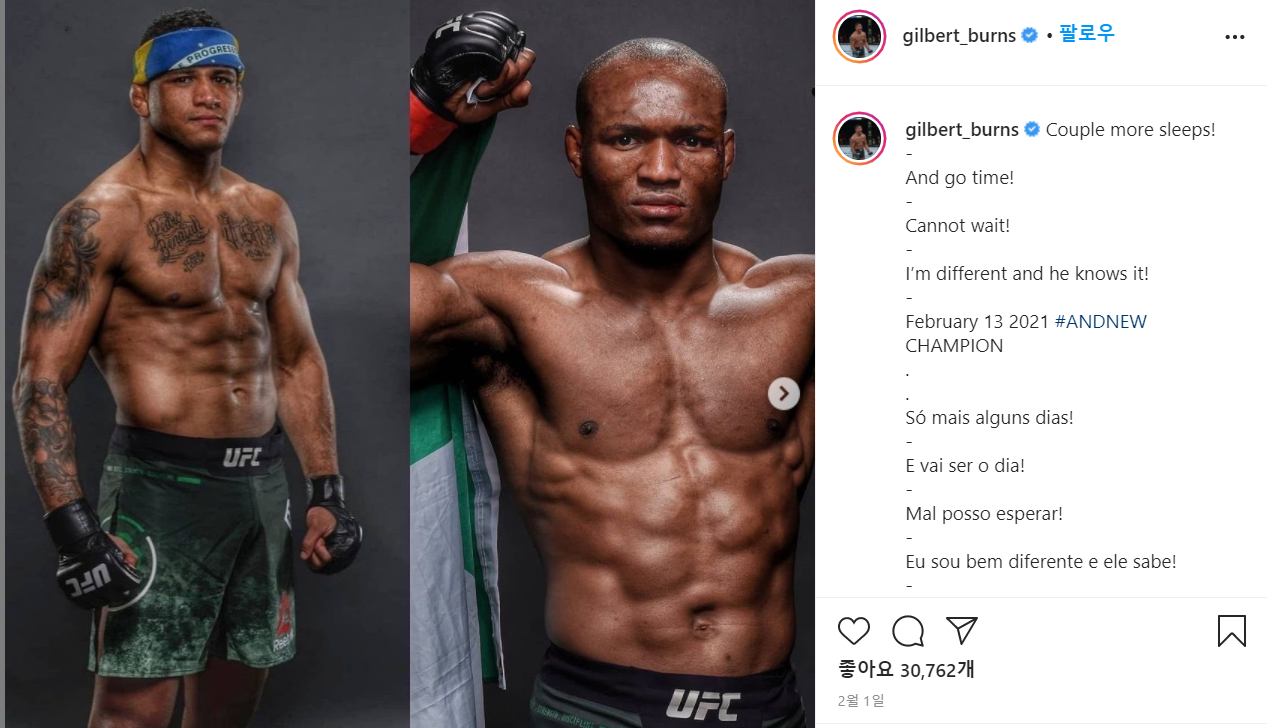Share the post using the paper plane icon
1267x728 pixels.
[x=961, y=631]
